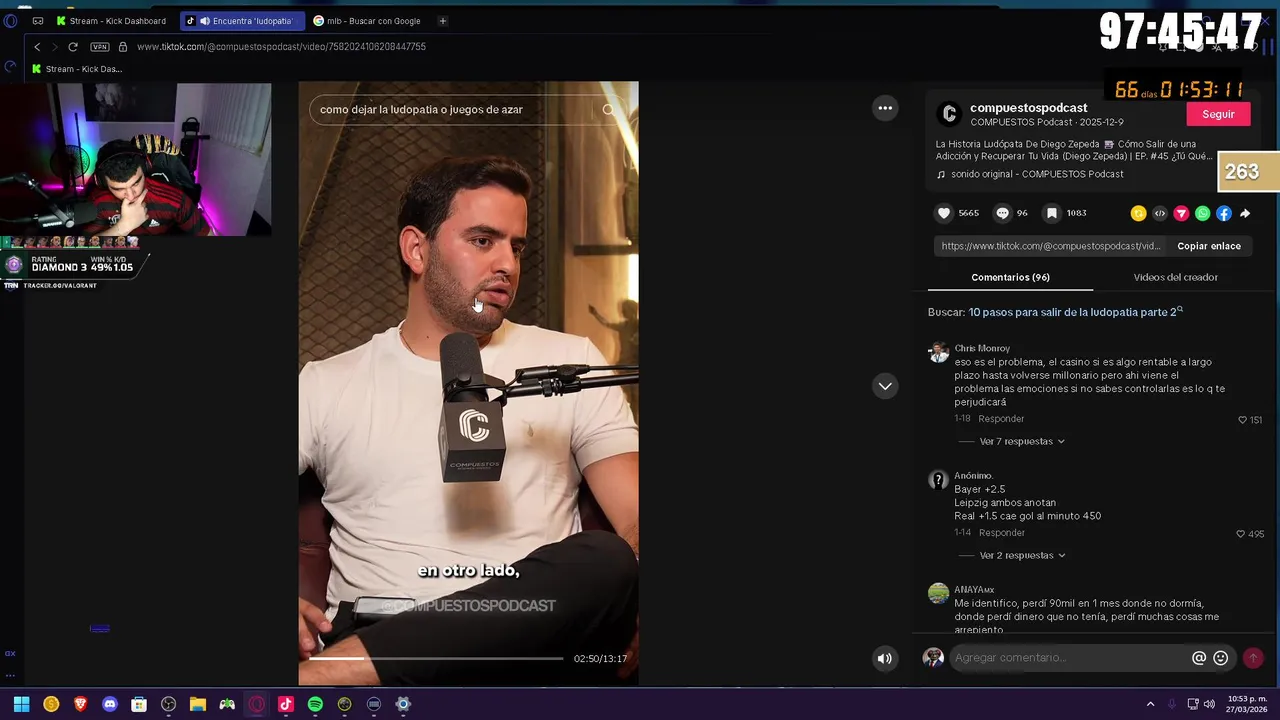The height and width of the screenshot is (720, 1280).
Task: Click the browser address bar URL
Action: tap(281, 47)
